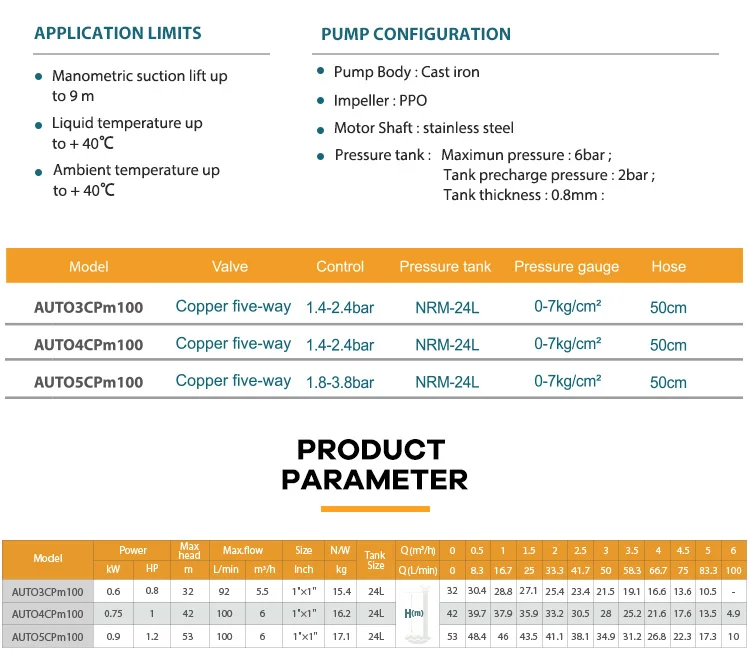Viewport: 750px width, 665px height.
Task: Click the Valve column header
Action: click(230, 266)
